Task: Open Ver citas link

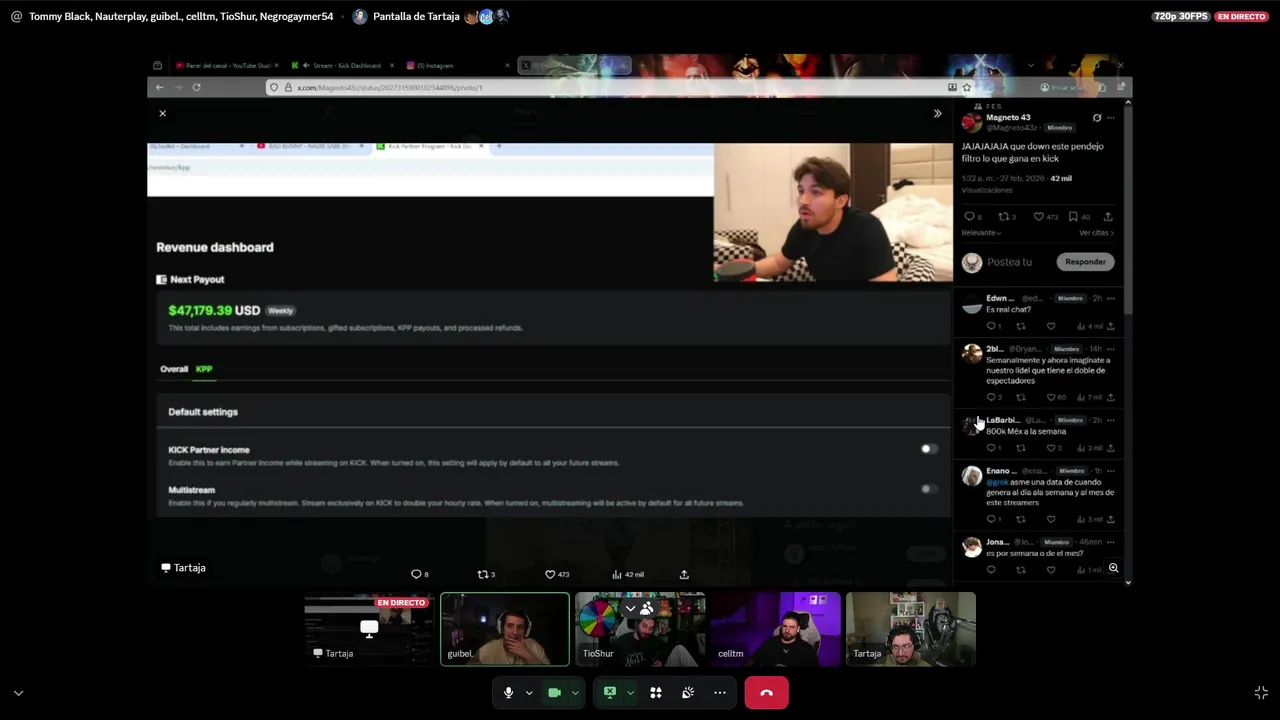Action: [x=1096, y=233]
